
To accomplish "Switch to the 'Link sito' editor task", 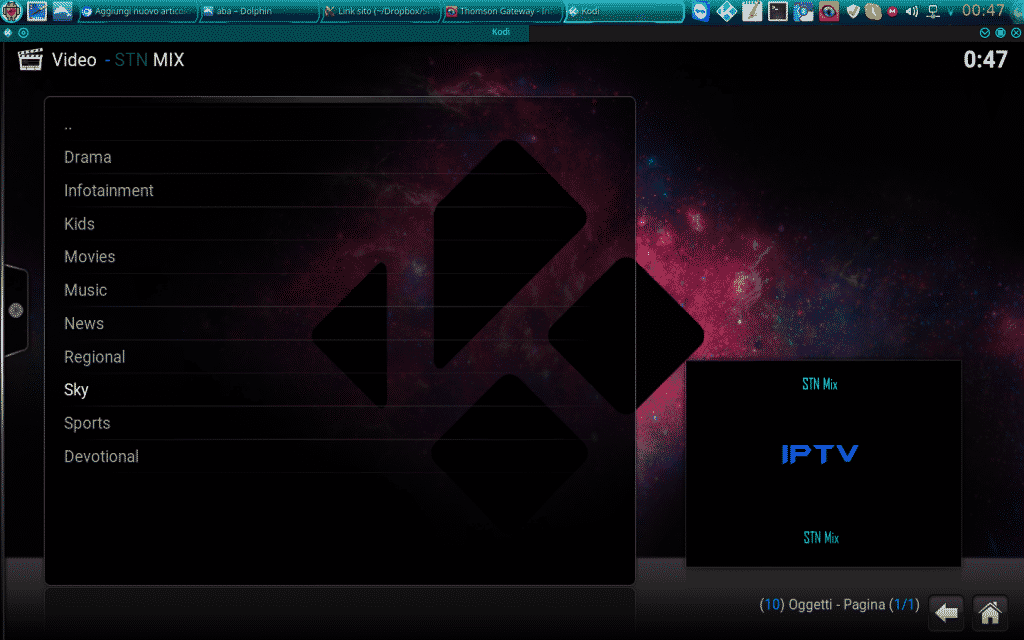I will (x=380, y=11).
